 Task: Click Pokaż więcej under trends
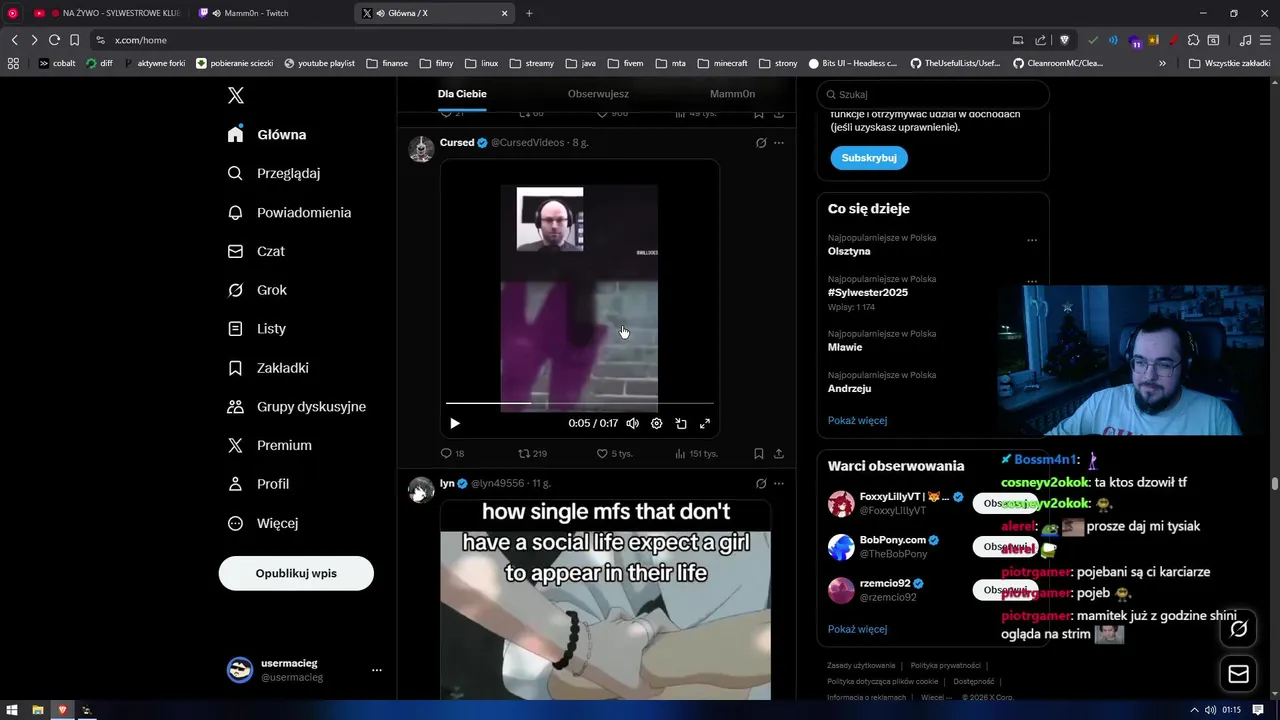click(857, 420)
